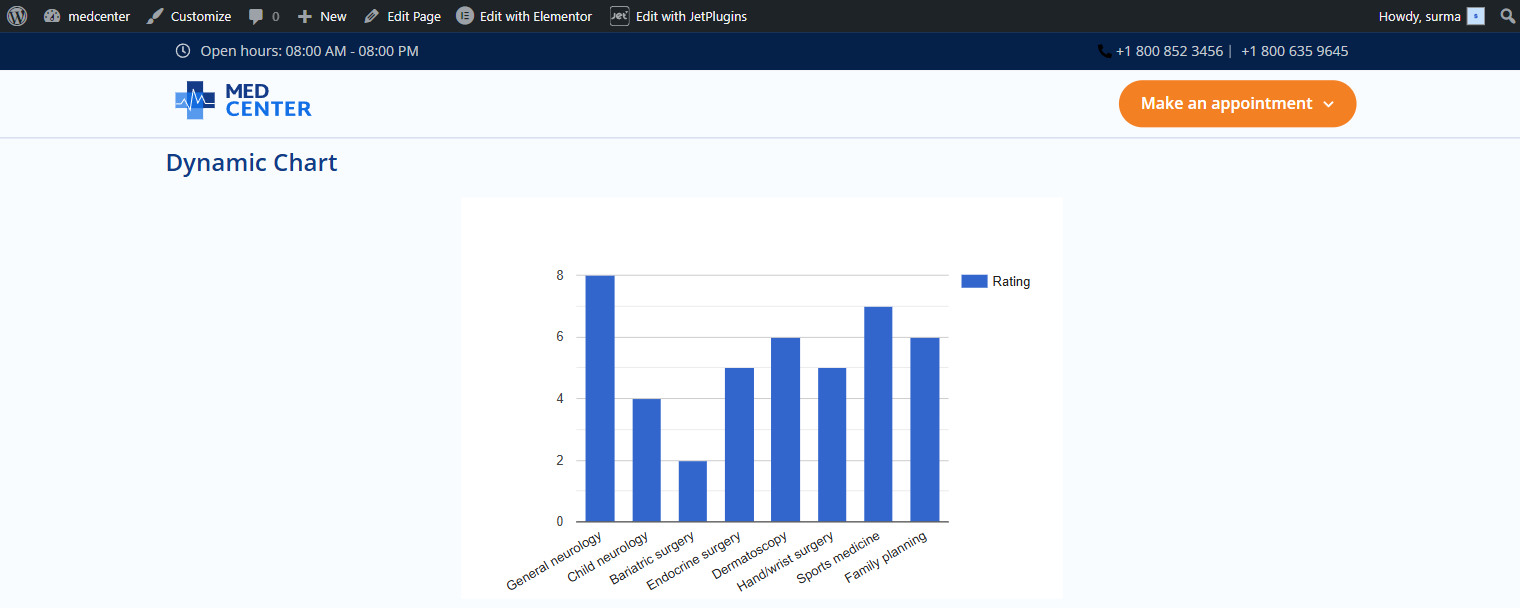The width and height of the screenshot is (1520, 608).
Task: Click the surma user avatar
Action: point(1476,16)
